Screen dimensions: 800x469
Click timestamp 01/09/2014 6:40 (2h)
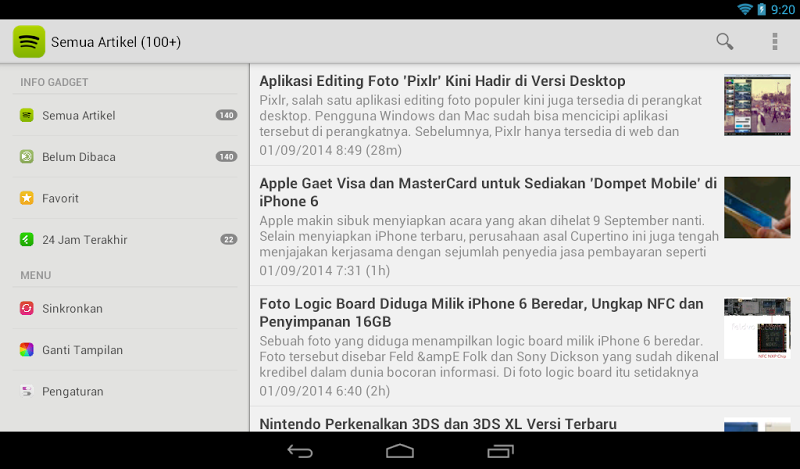click(324, 391)
